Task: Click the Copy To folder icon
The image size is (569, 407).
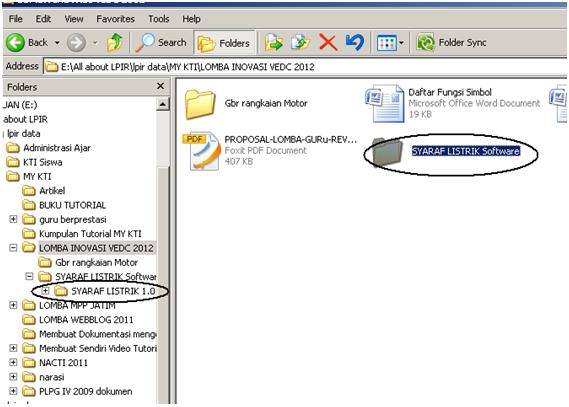Action: tap(300, 42)
